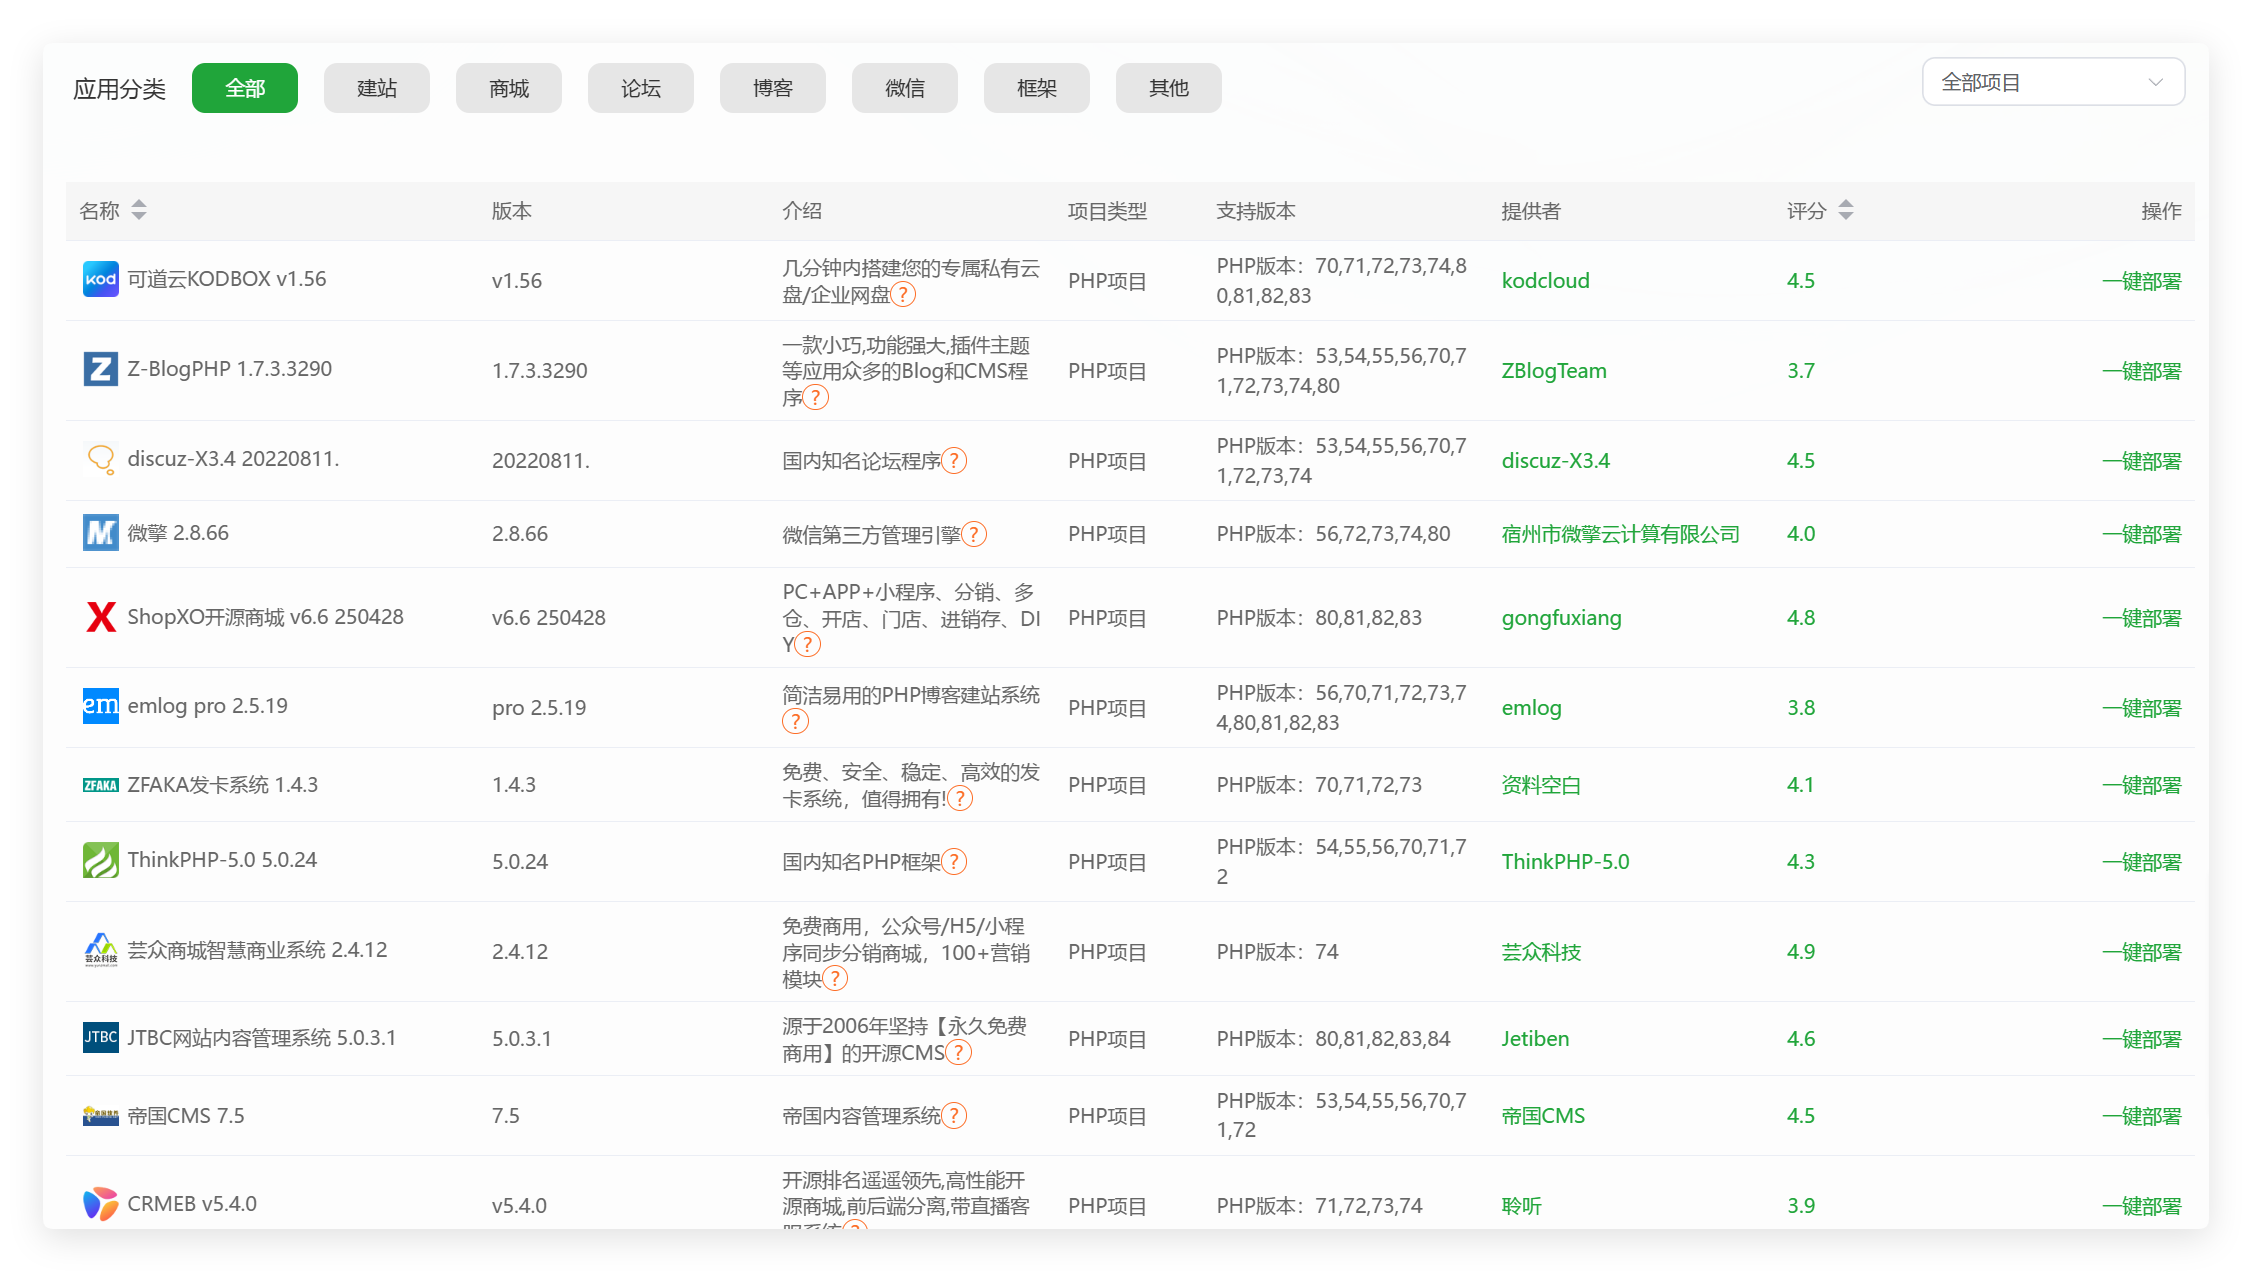Open help icon for 芸众商城 description
This screenshot has width=2252, height=1272.
pos(835,979)
